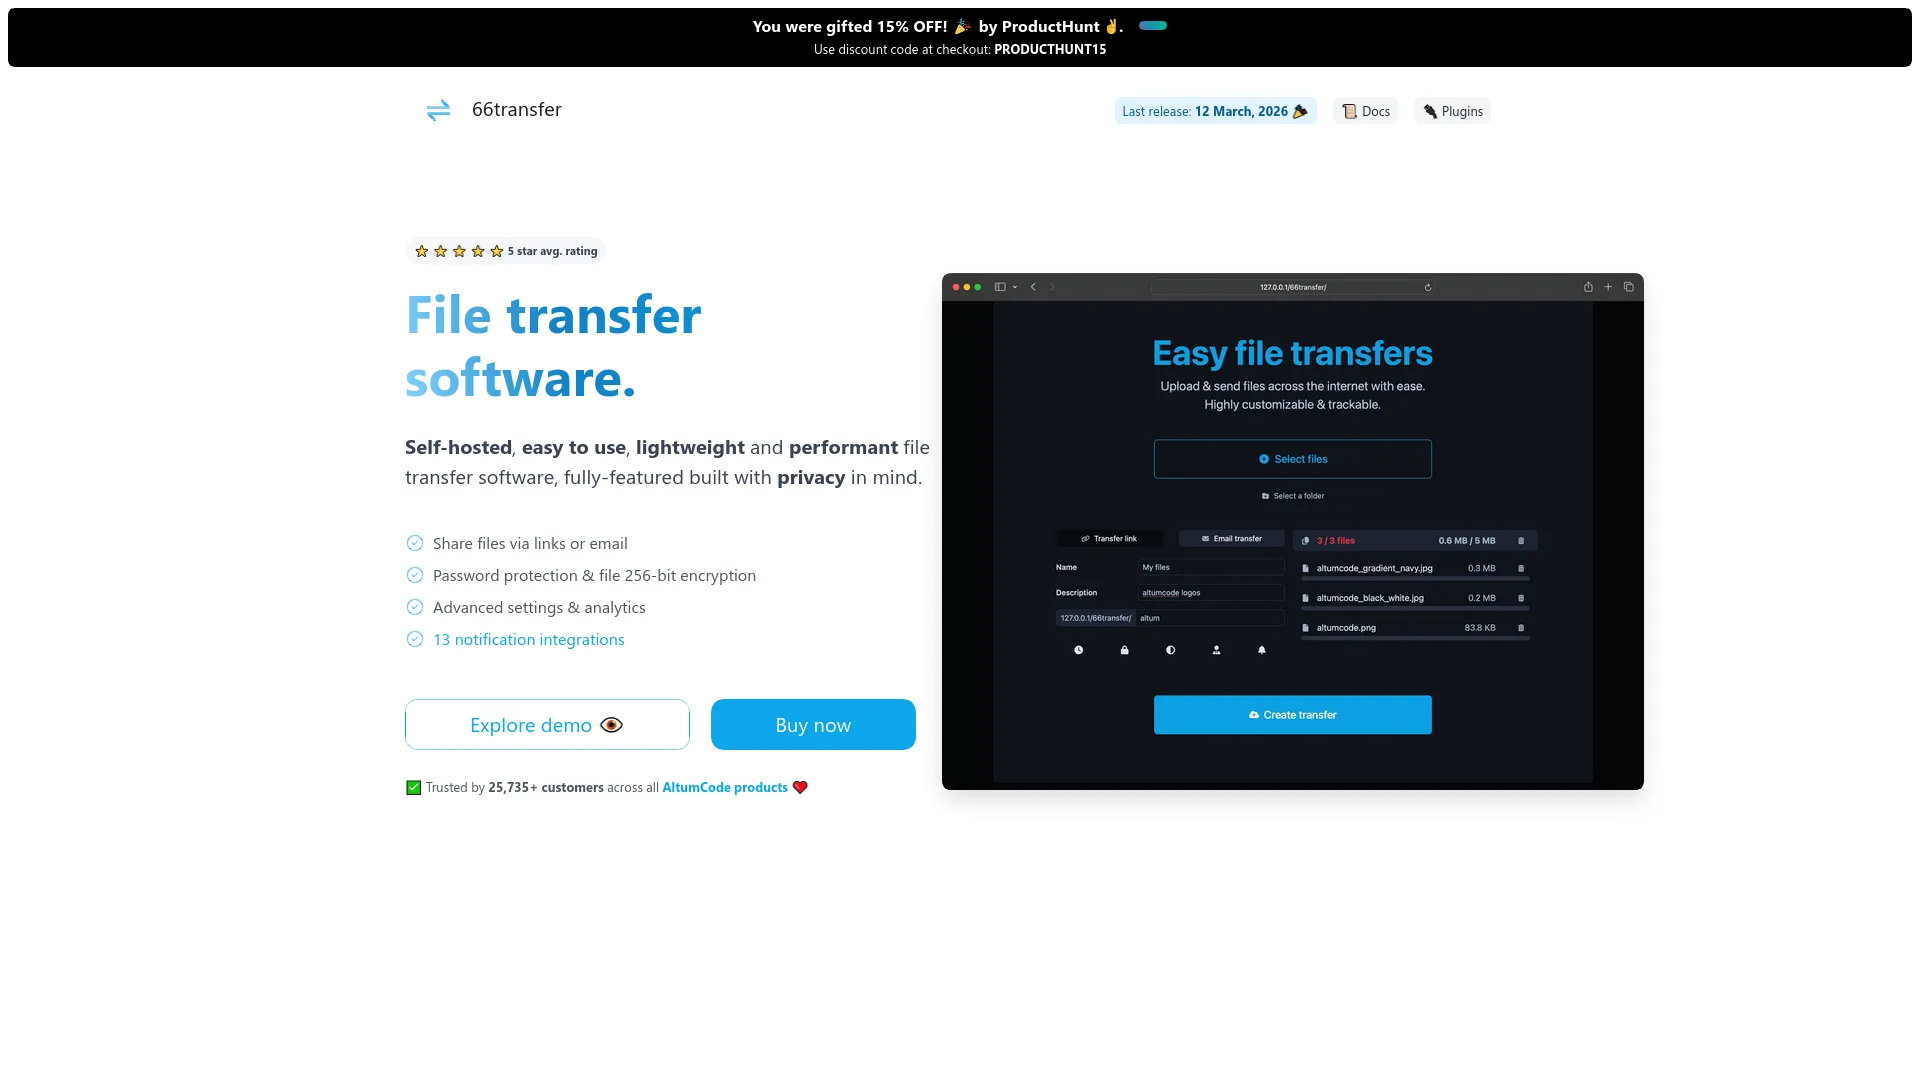Open the Docs page

pos(1365,111)
